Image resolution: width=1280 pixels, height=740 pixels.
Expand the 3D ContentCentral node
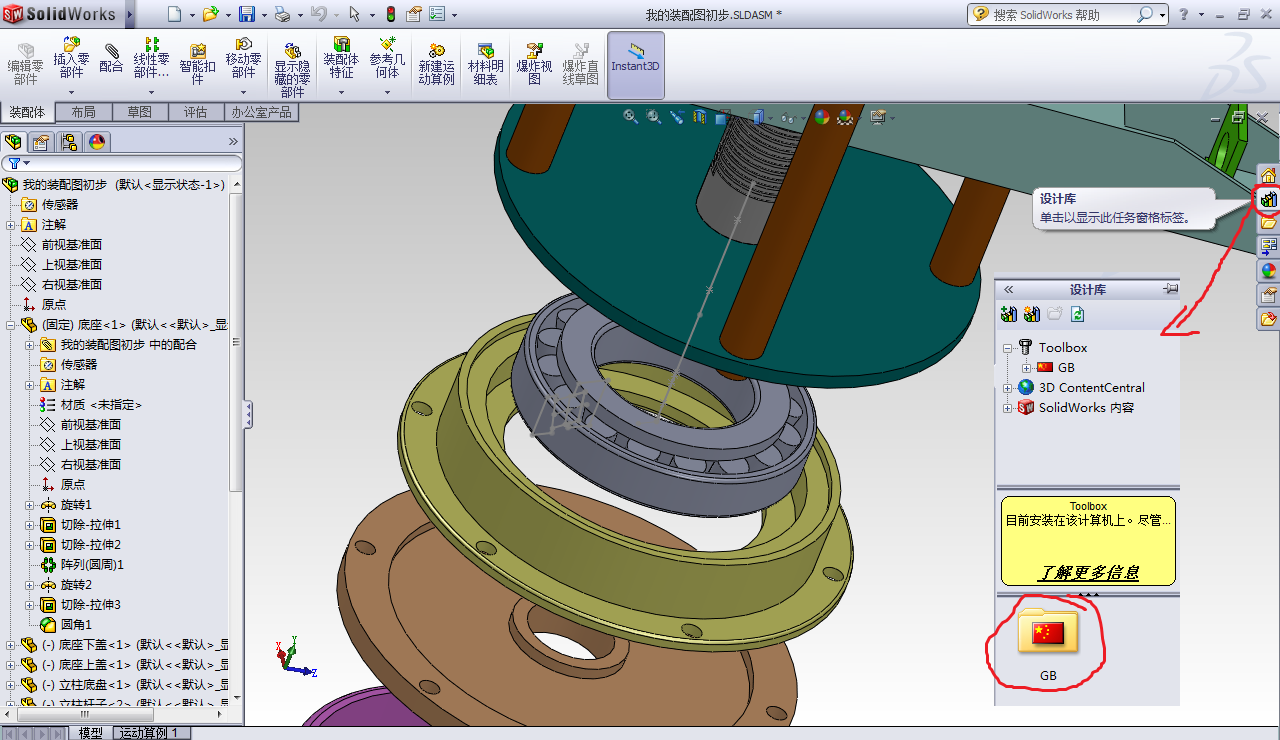pos(1008,388)
